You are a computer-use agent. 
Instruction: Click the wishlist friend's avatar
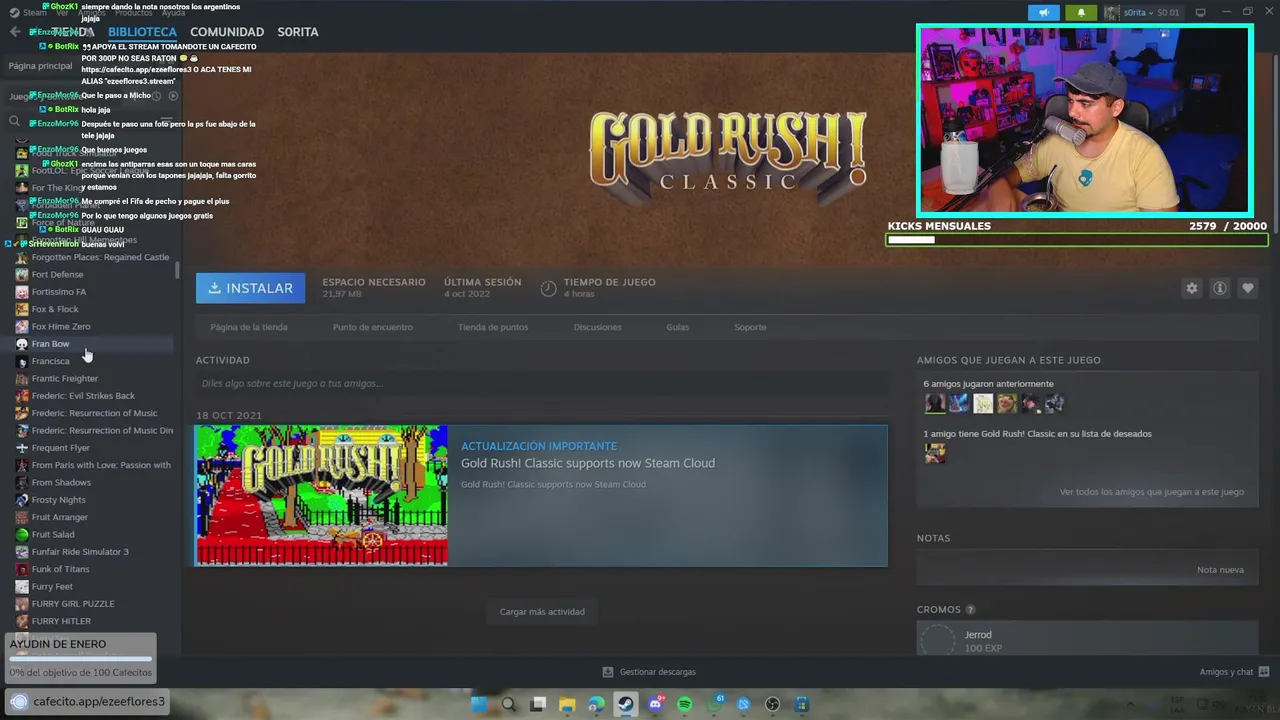935,453
